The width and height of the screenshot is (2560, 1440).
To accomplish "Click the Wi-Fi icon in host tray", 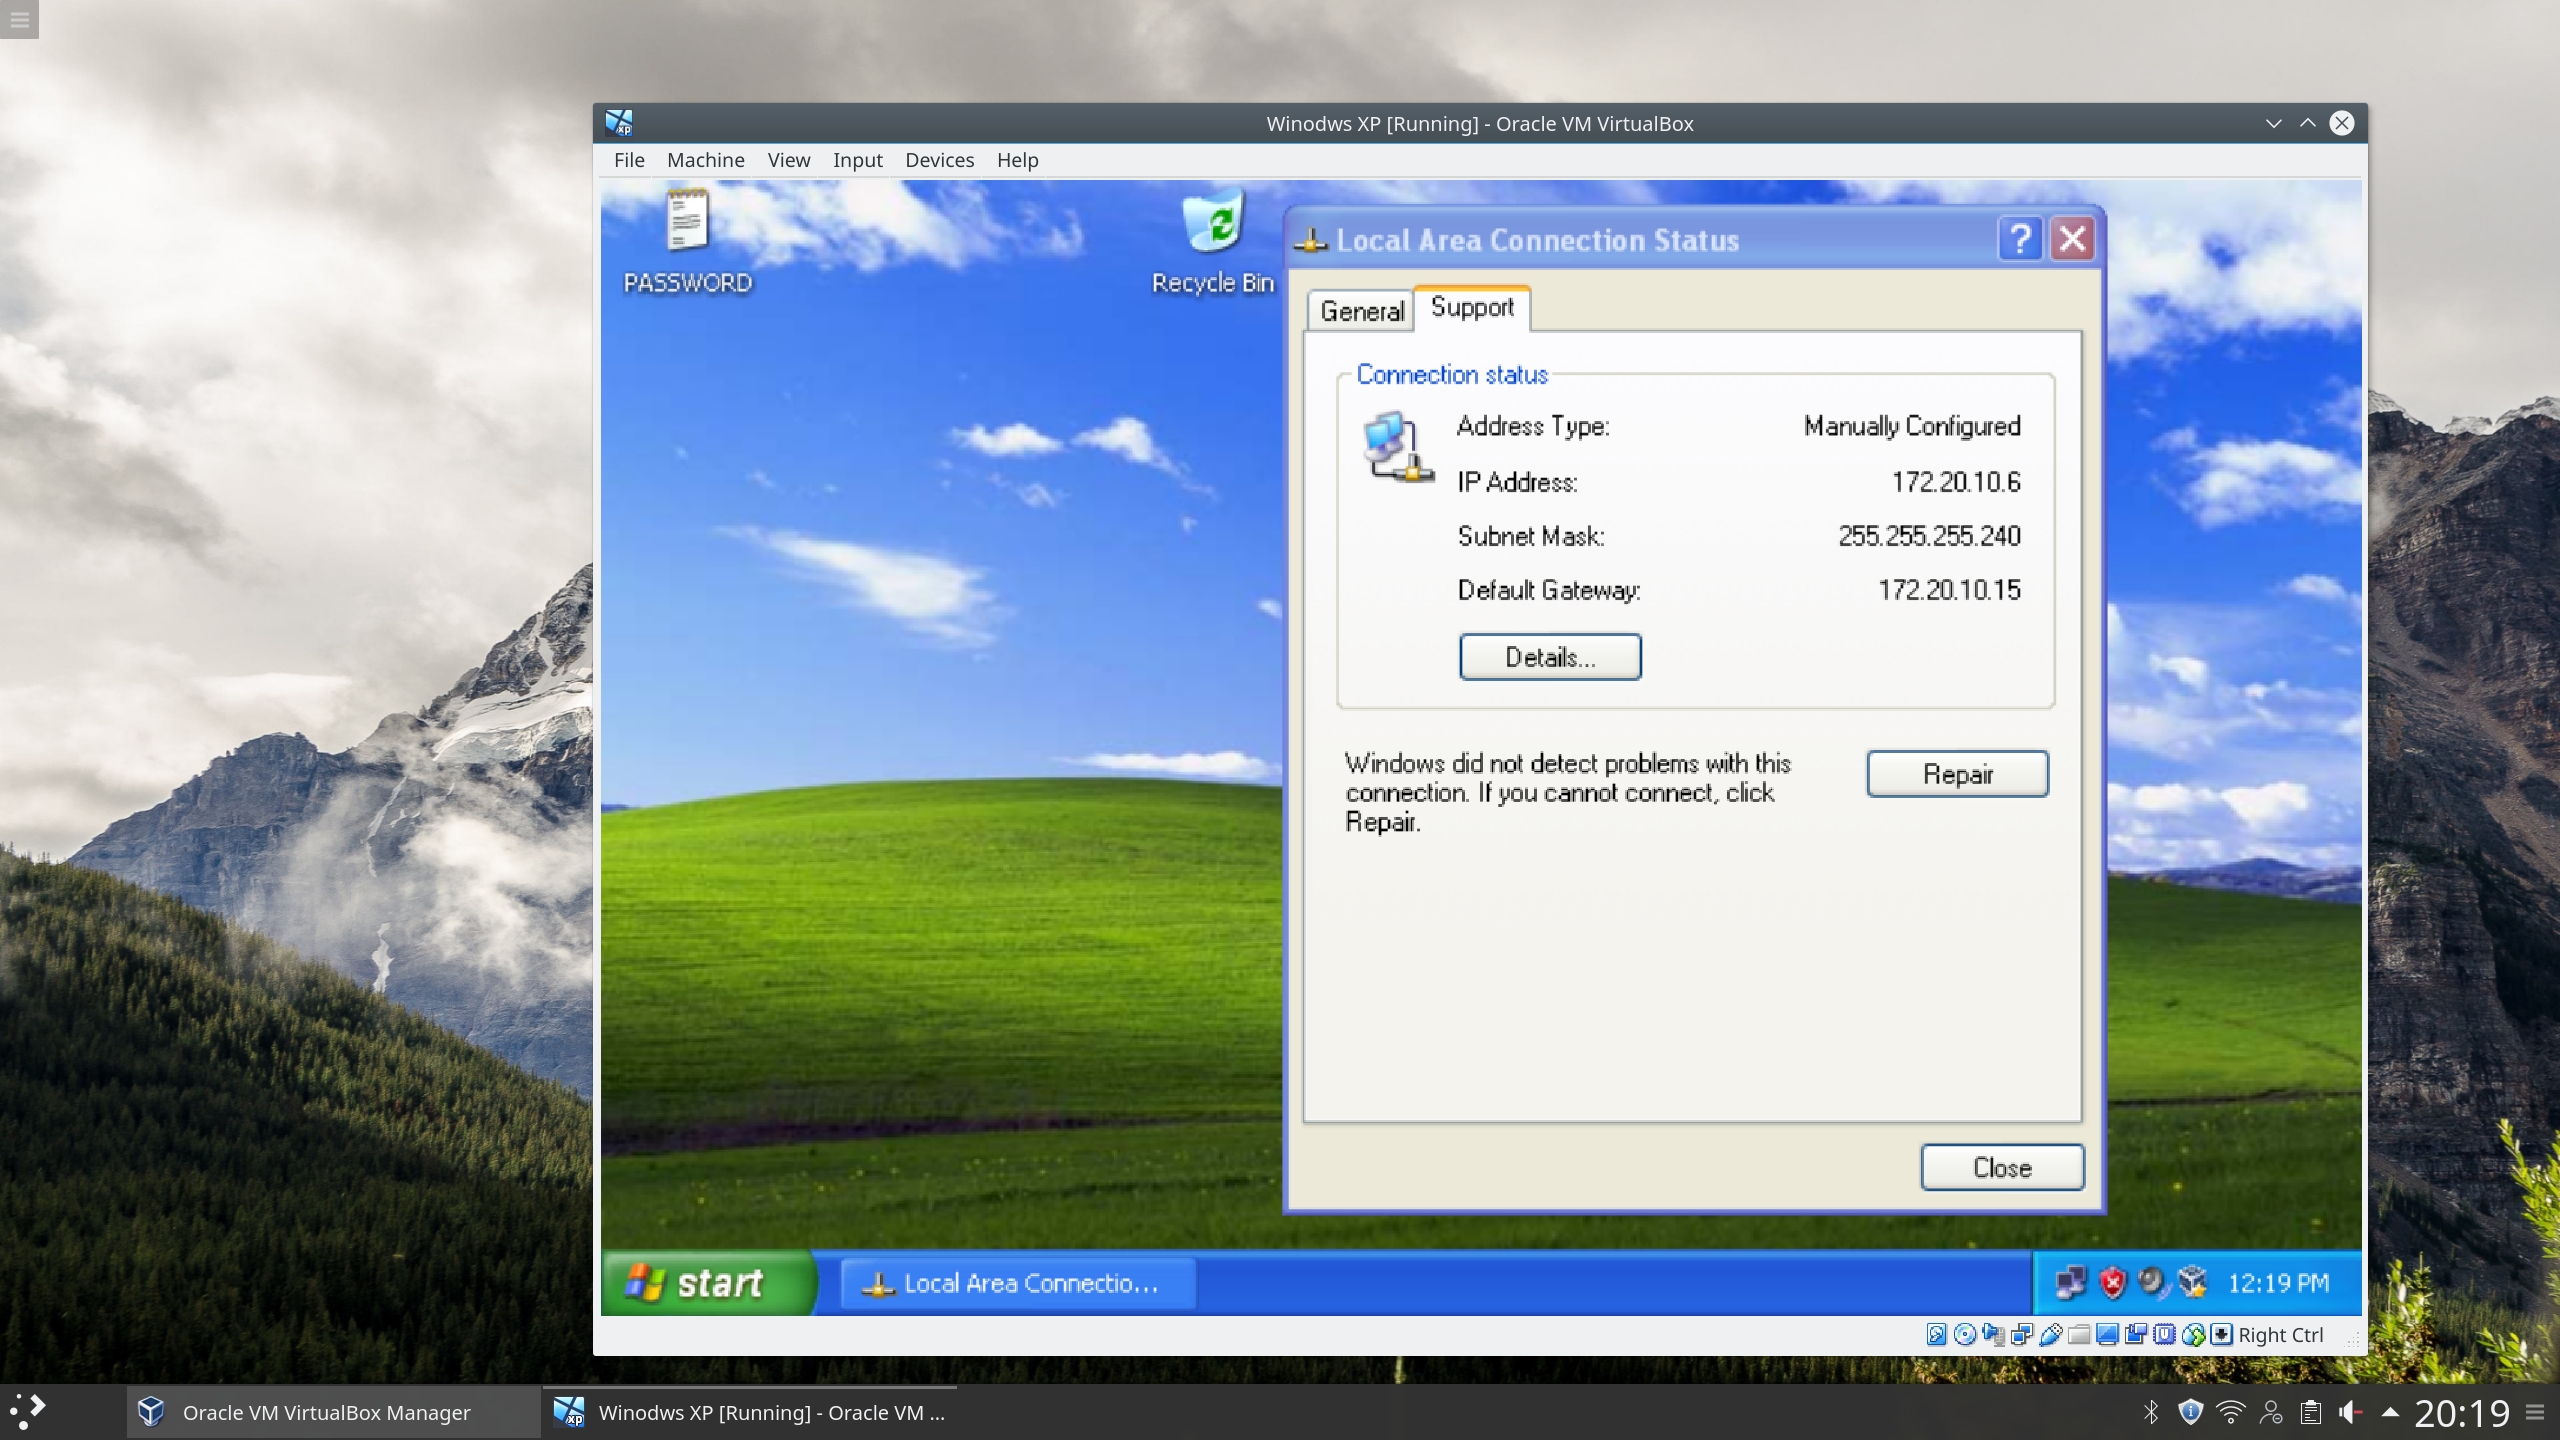I will (x=2230, y=1412).
